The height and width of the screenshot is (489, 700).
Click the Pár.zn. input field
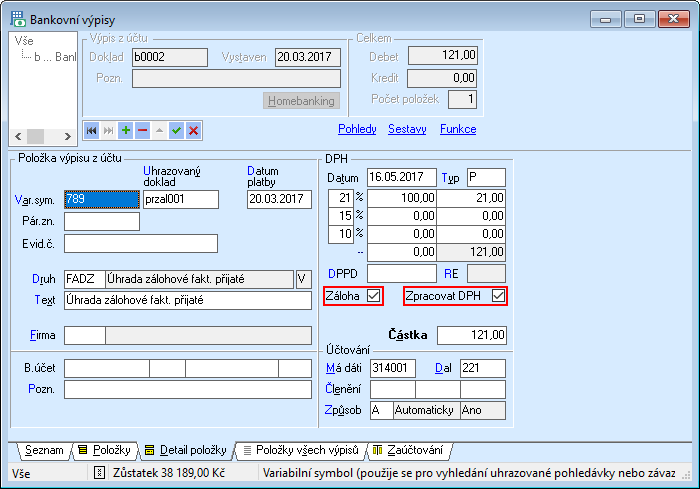[x=102, y=222]
